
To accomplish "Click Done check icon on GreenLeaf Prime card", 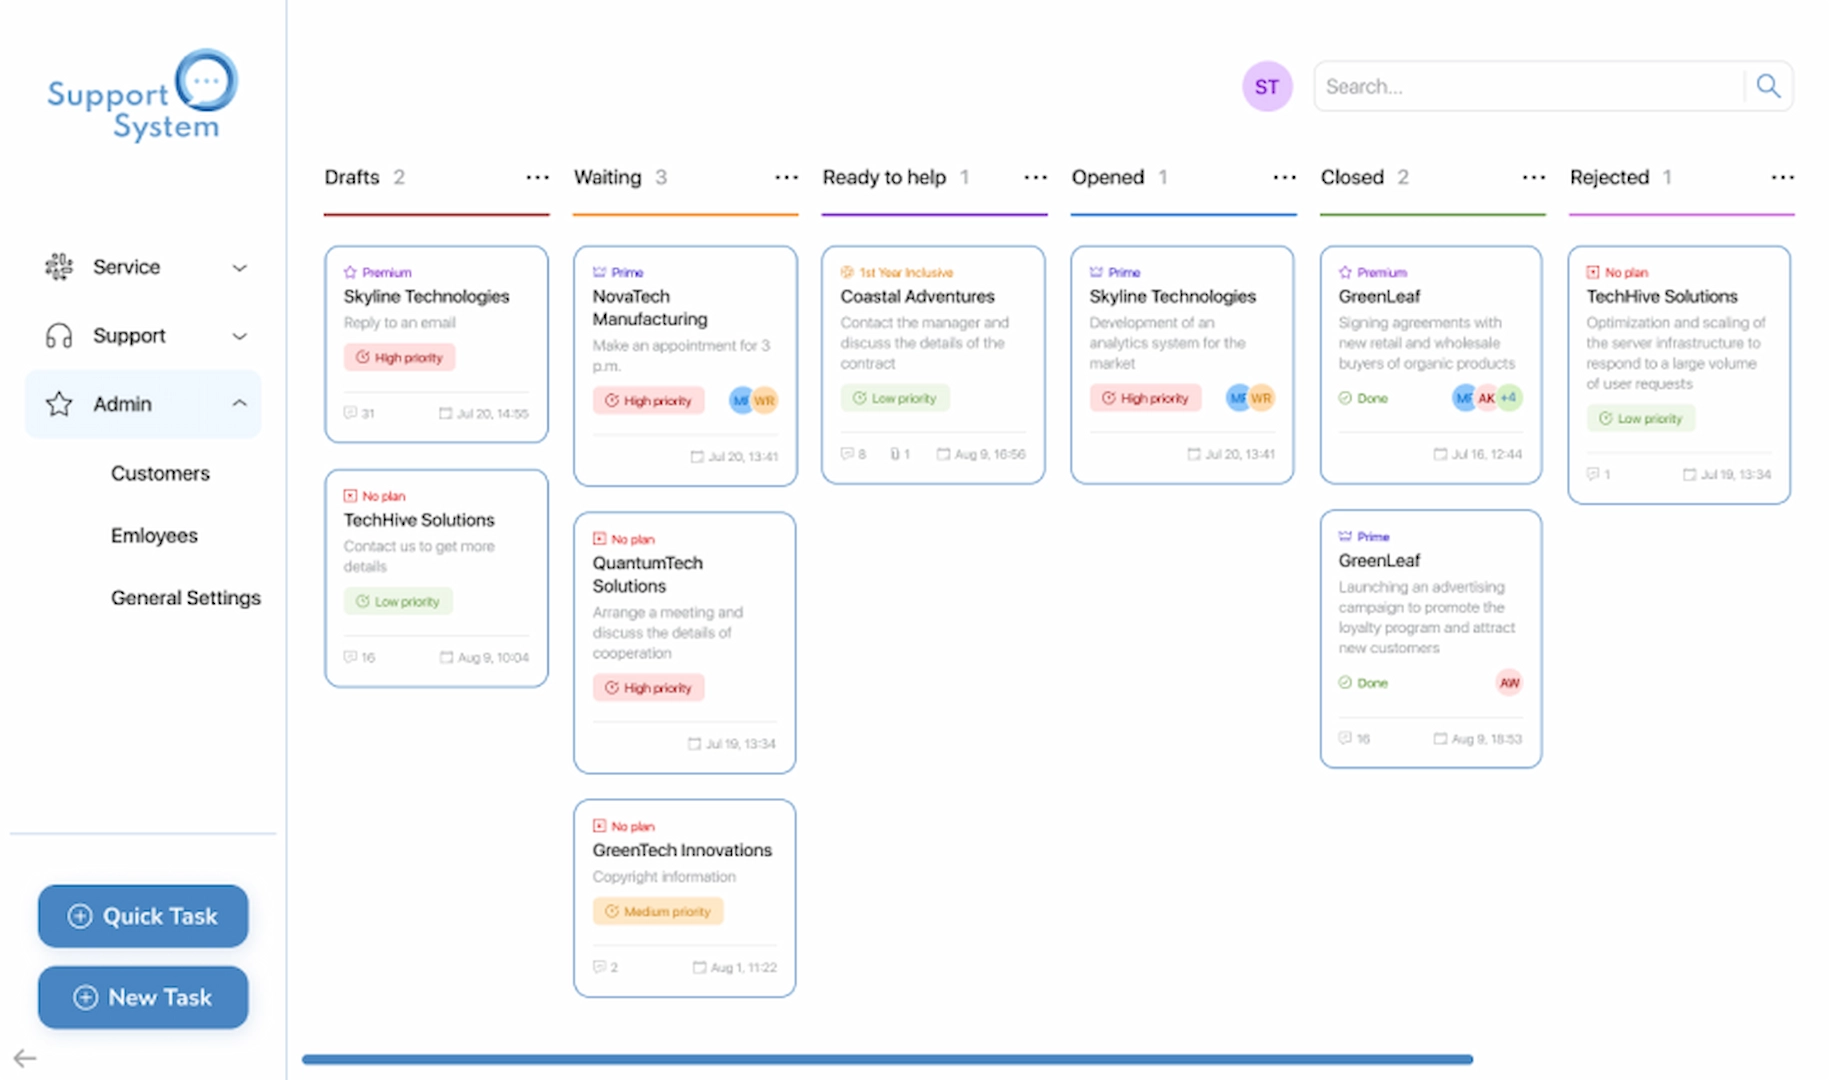I will click(x=1345, y=683).
